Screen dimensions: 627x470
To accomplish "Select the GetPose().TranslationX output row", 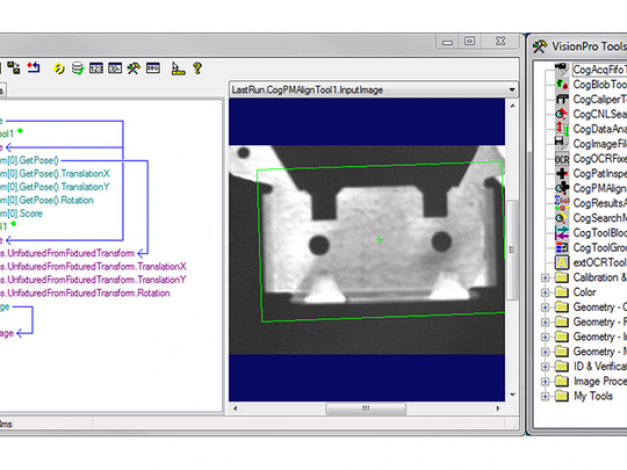I will [55, 174].
